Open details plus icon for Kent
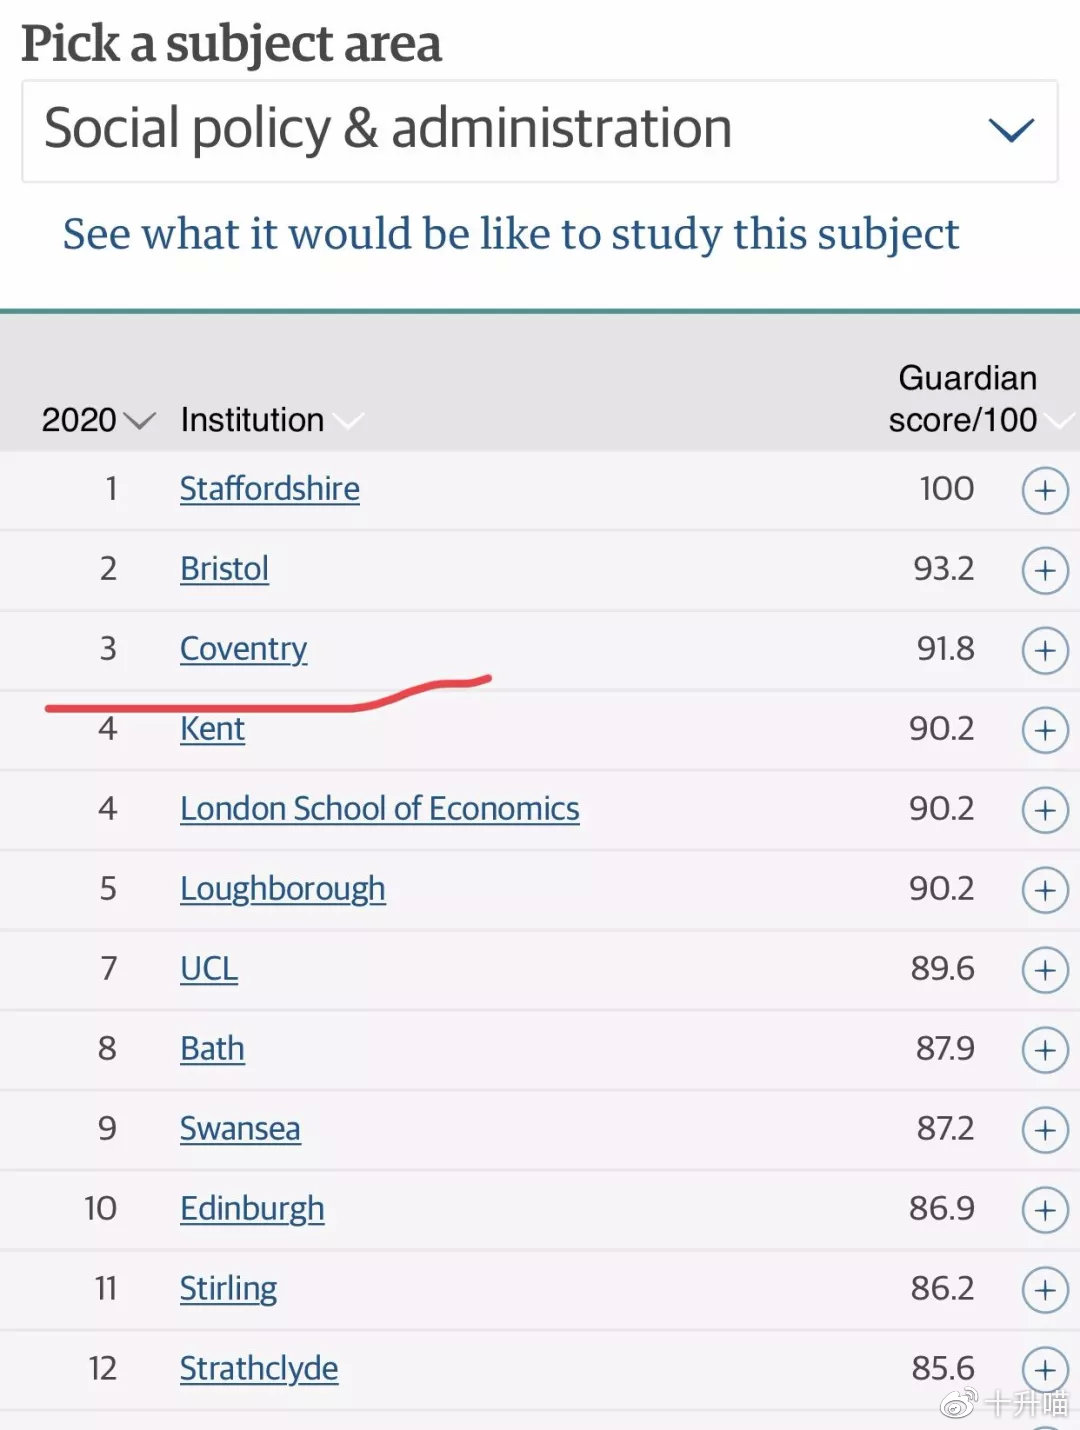The image size is (1080, 1430). 1045,731
